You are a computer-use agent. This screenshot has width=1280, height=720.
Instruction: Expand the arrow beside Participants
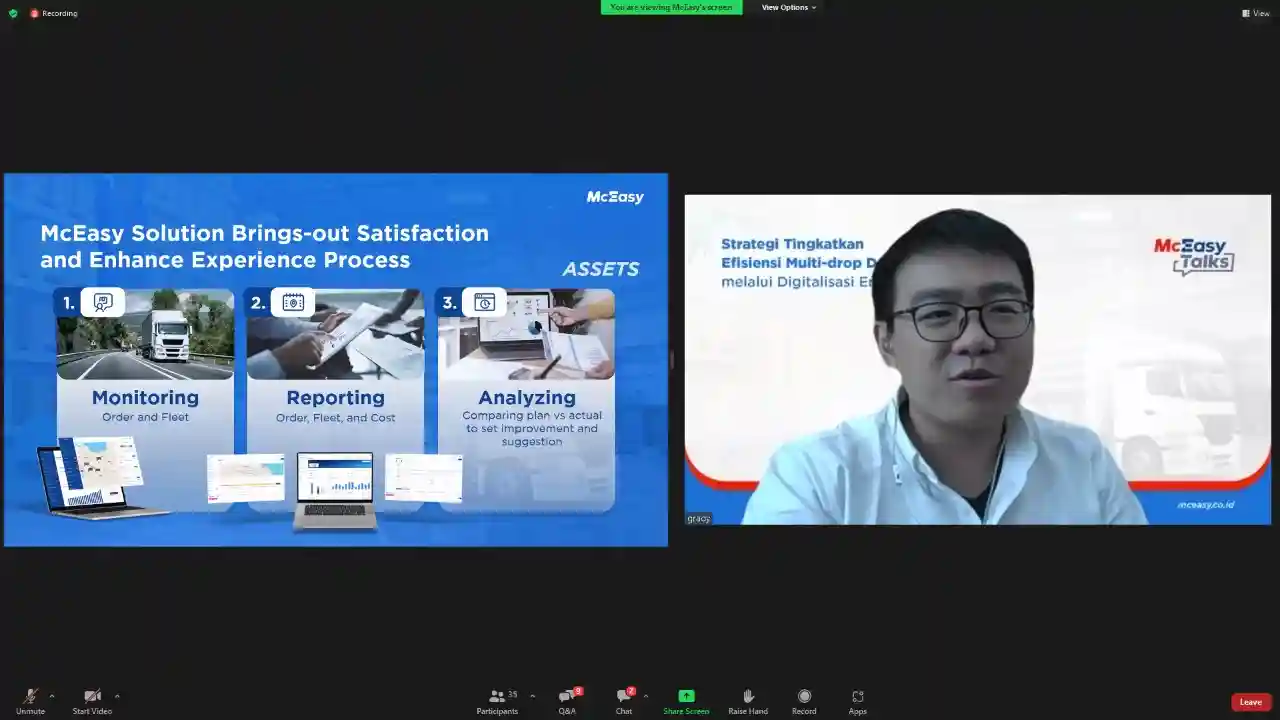pyautogui.click(x=532, y=696)
